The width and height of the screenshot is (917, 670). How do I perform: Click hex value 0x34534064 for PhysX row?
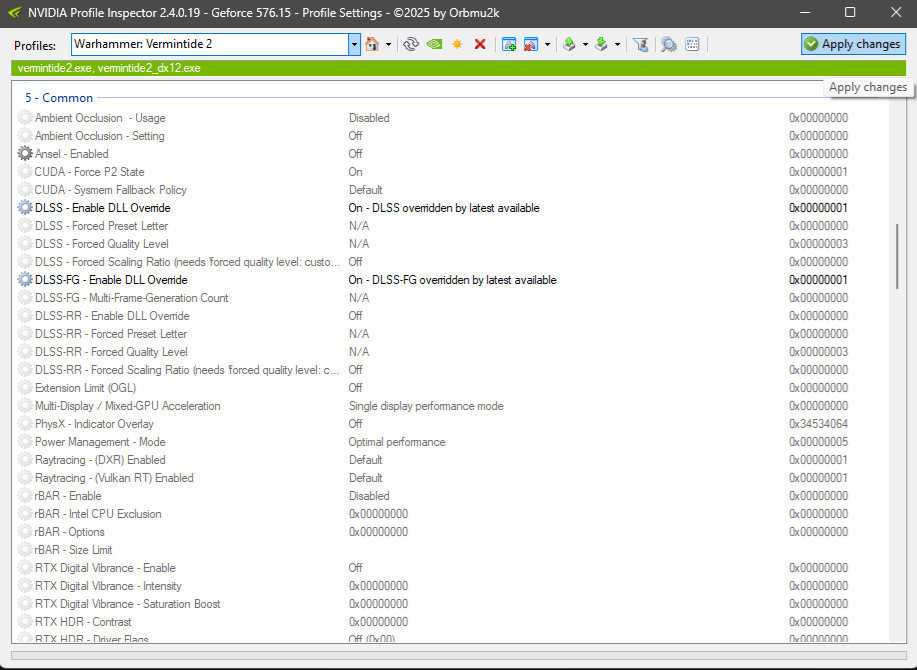(818, 424)
